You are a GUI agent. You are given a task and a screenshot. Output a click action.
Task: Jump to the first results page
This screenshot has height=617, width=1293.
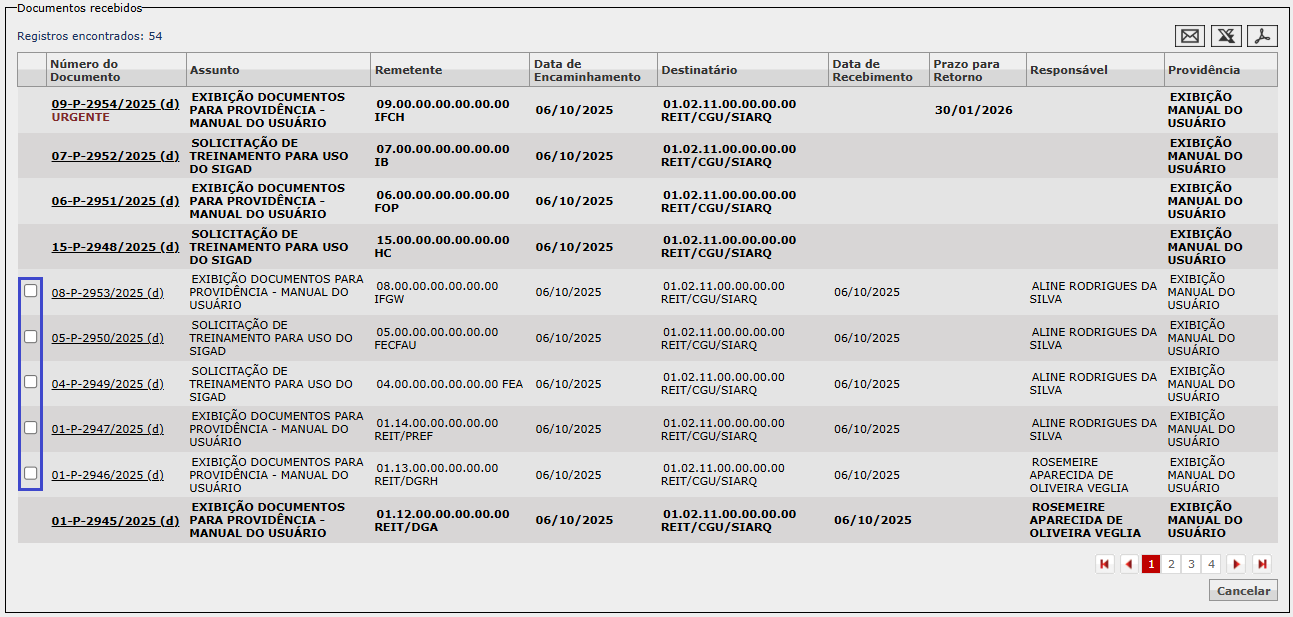[1105, 564]
